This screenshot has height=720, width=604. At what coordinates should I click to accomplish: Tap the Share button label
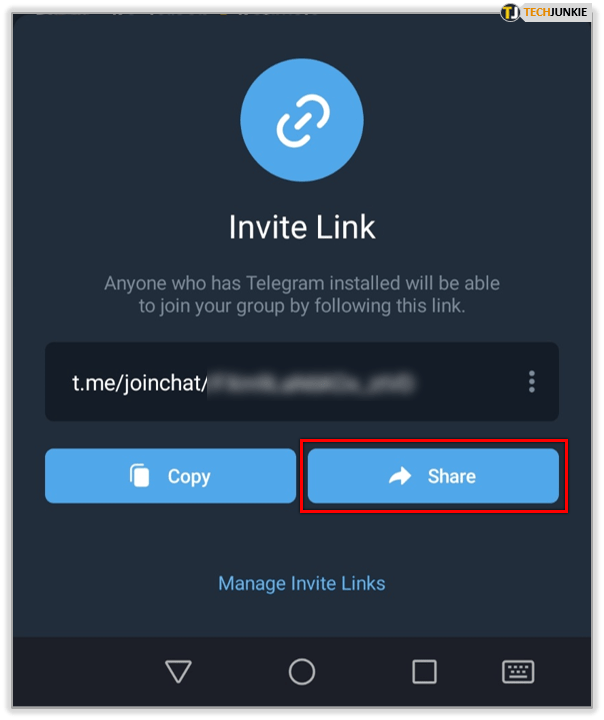452,476
